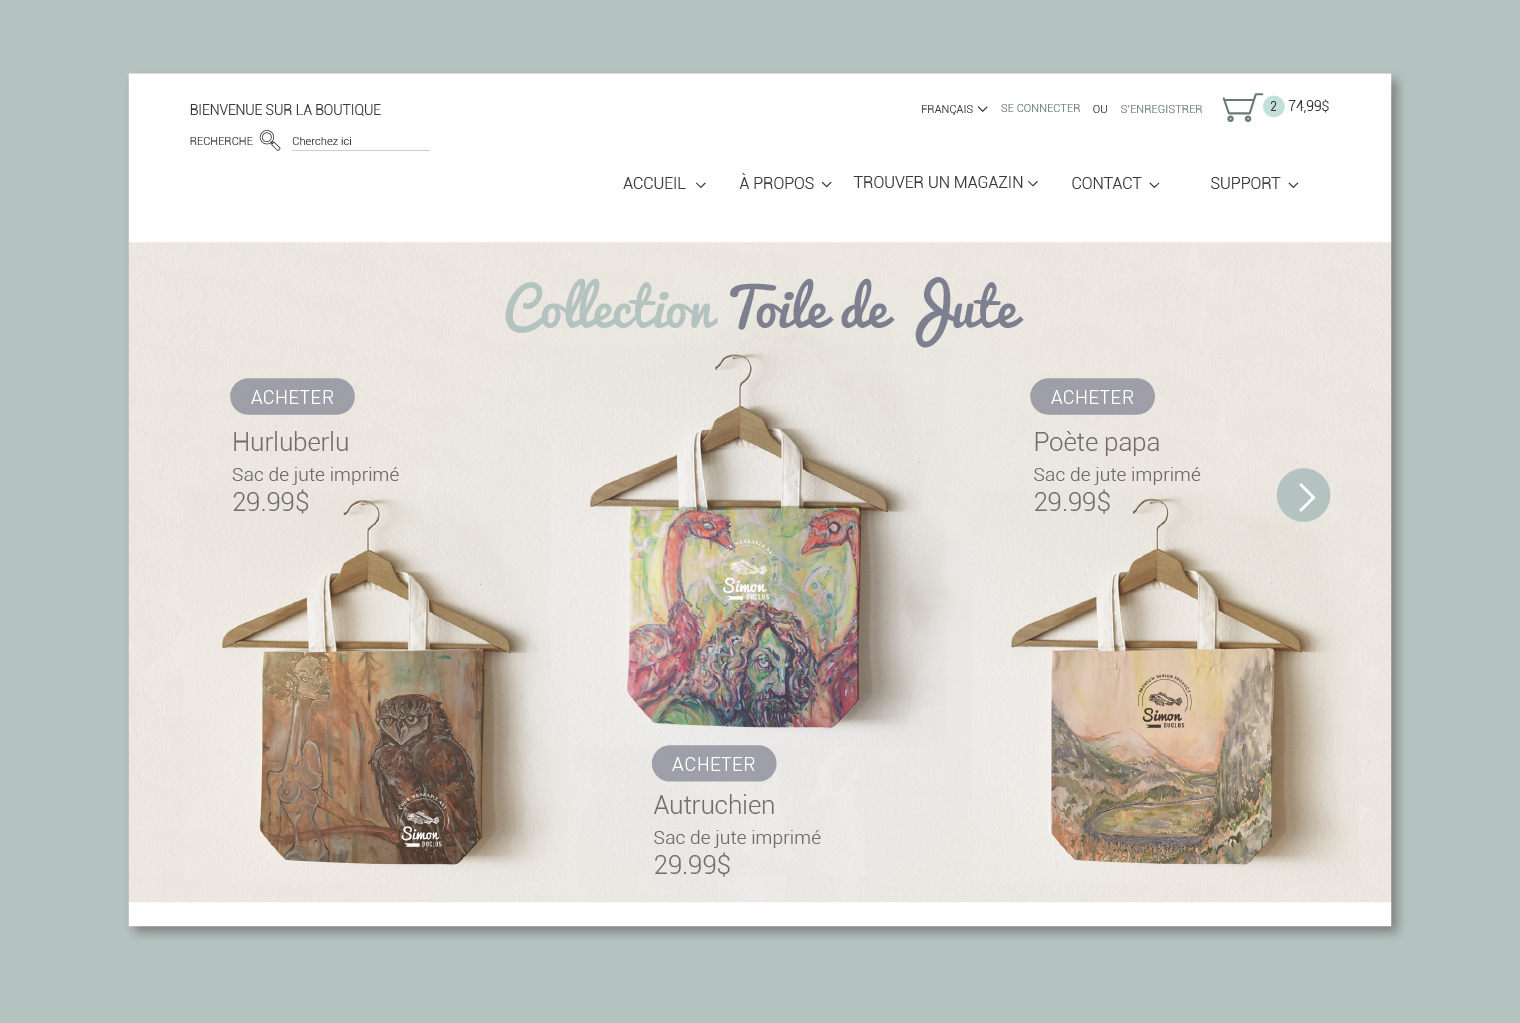Click Acheter button for Hurluberlu
This screenshot has width=1520, height=1023.
click(x=292, y=397)
